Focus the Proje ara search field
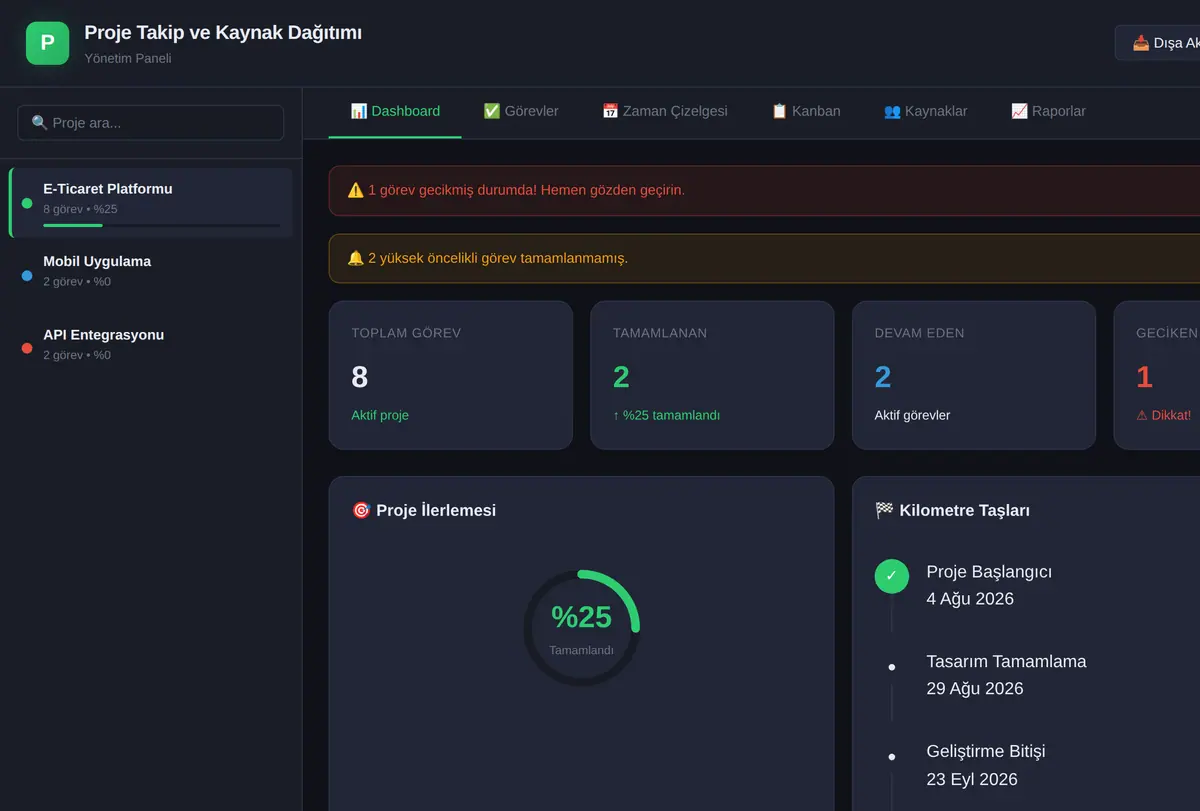Screen dimensions: 1200x811 click(151, 123)
